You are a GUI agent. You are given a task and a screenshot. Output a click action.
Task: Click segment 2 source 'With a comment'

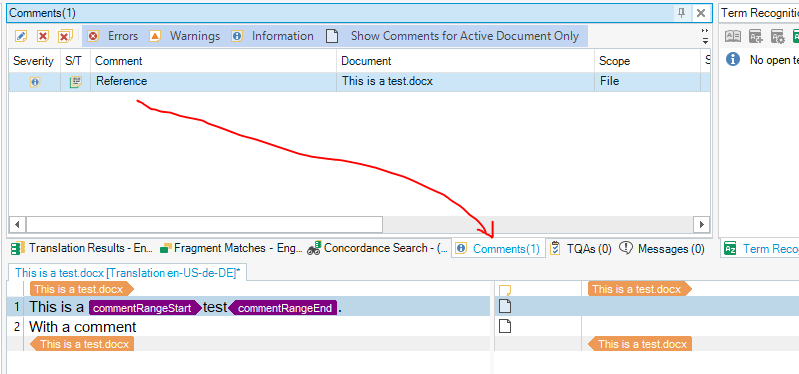(x=83, y=327)
